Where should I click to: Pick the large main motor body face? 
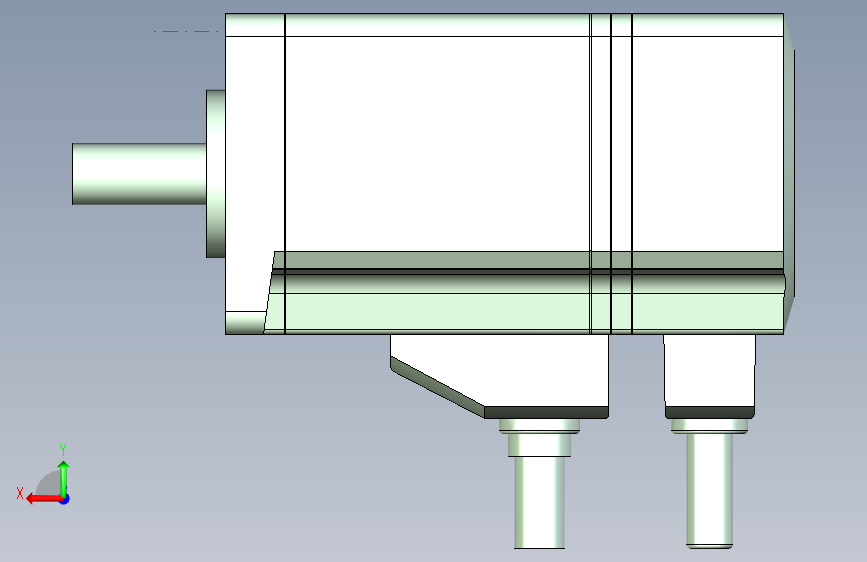click(437, 144)
